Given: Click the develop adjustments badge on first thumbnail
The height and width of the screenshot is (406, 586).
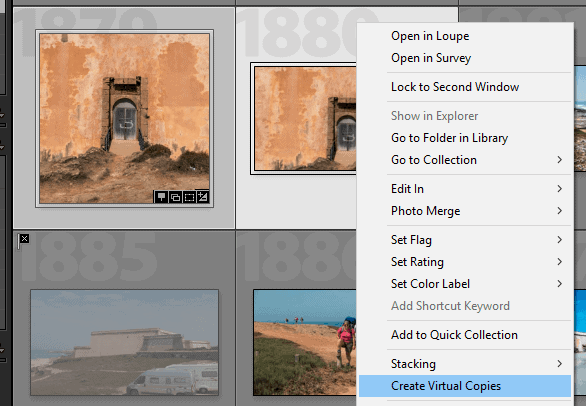Looking at the screenshot, I should pyautogui.click(x=203, y=197).
